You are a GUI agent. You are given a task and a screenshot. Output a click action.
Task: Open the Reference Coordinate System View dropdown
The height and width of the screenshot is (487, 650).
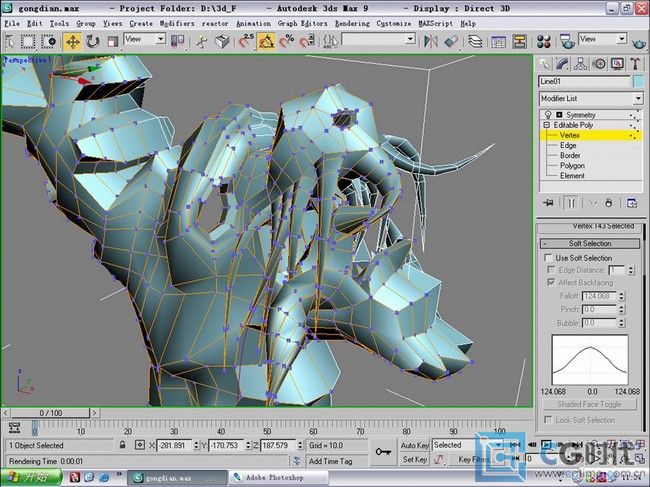(145, 39)
